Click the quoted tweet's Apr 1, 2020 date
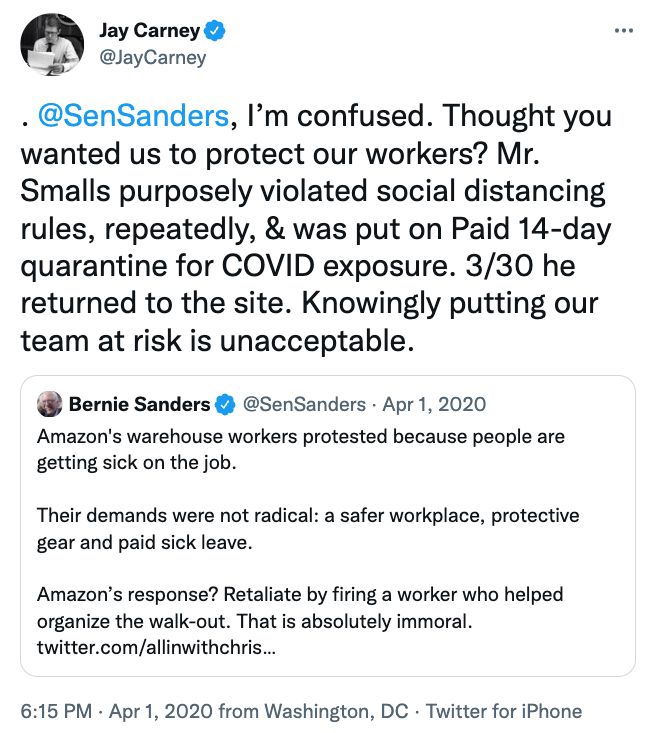645x733 pixels. 437,405
